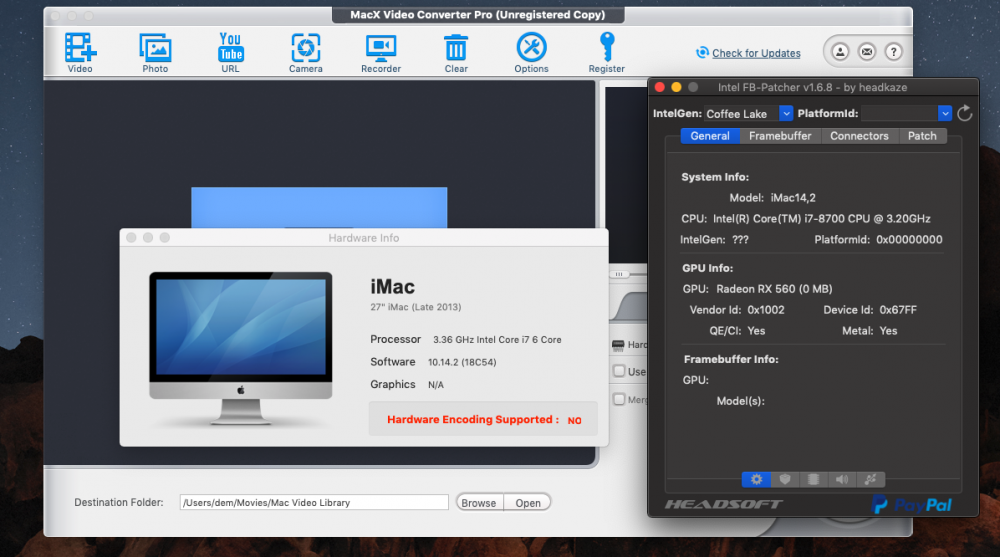This screenshot has height=557, width=1000.
Task: Click the blue preview rectangle in MacX
Action: [x=319, y=207]
